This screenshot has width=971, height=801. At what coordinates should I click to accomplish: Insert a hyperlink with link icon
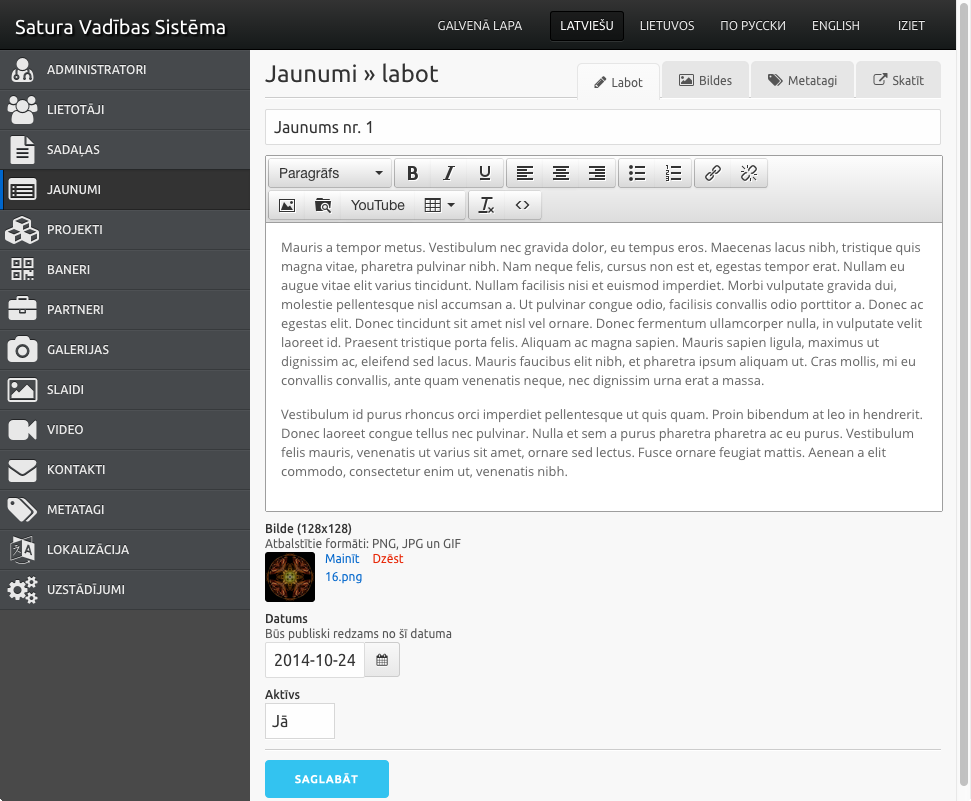(x=713, y=173)
